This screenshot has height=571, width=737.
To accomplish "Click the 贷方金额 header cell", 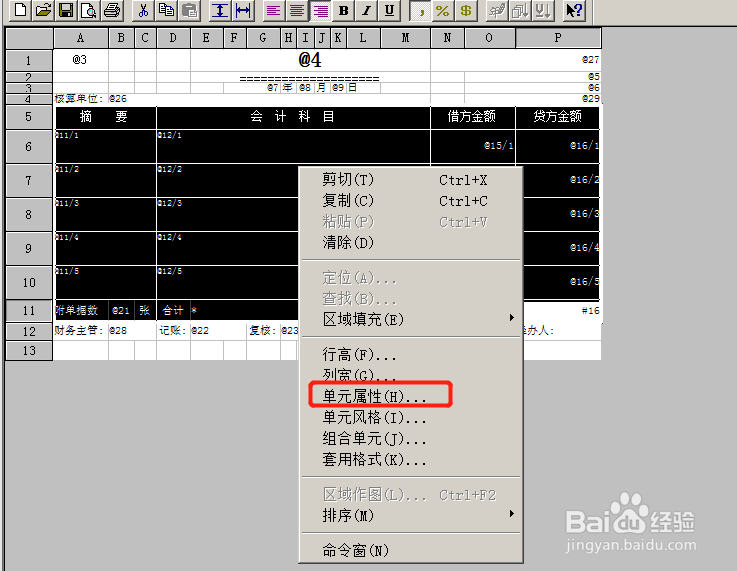I will [558, 117].
